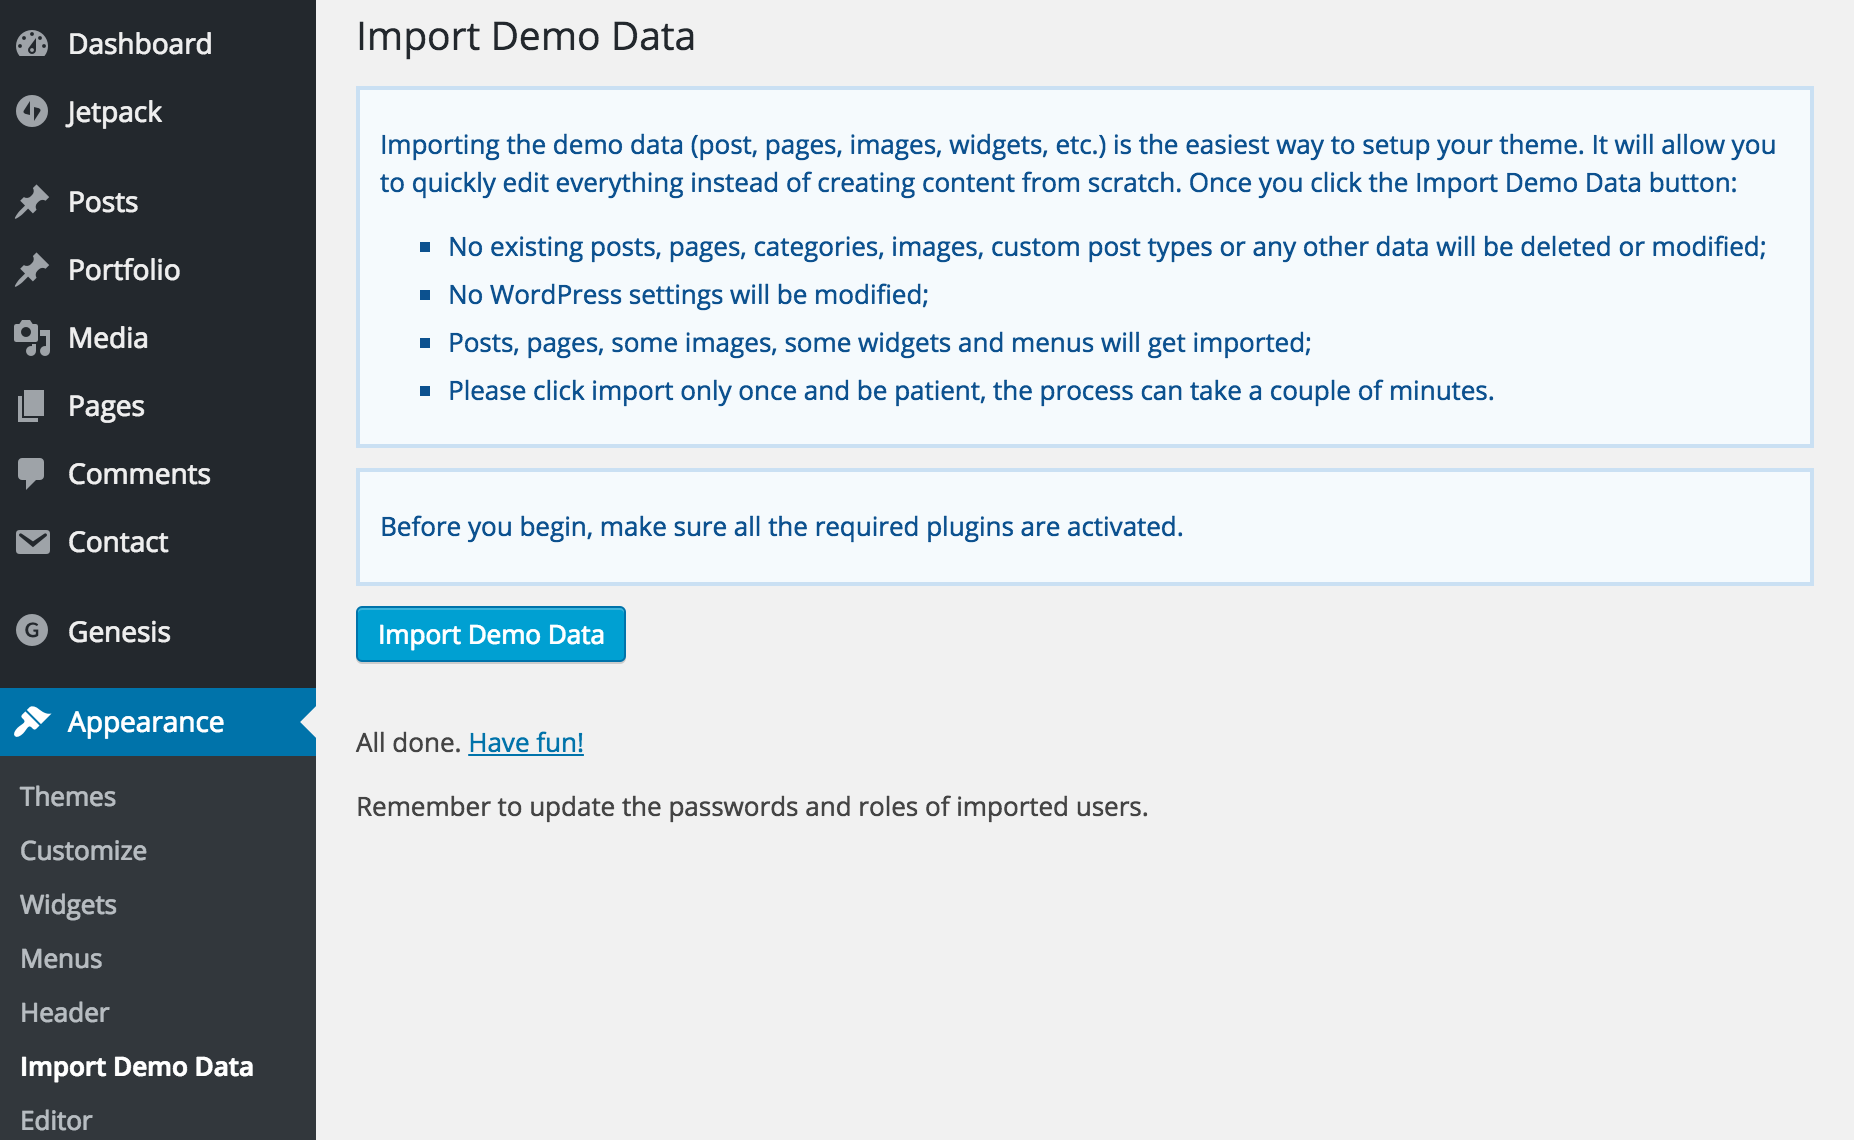Click the Jetpack lightning icon
This screenshot has height=1140, width=1854.
(32, 112)
